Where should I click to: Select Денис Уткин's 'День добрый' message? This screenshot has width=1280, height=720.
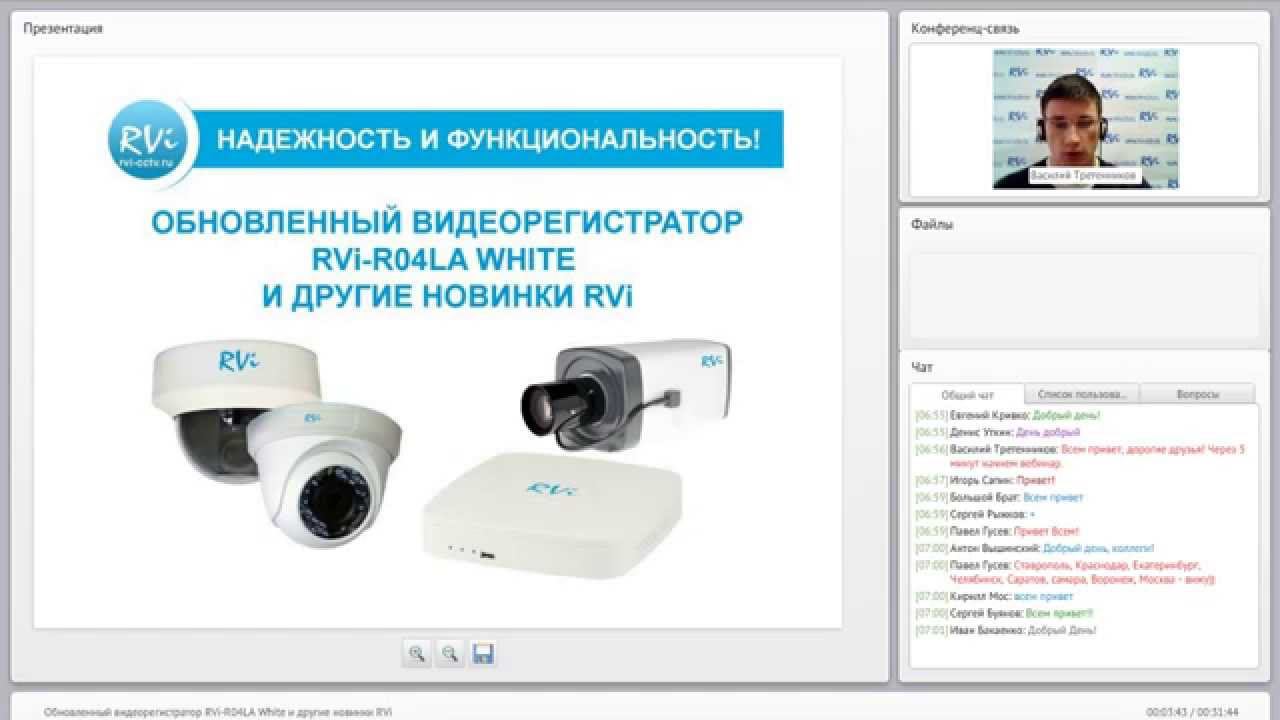click(998, 432)
